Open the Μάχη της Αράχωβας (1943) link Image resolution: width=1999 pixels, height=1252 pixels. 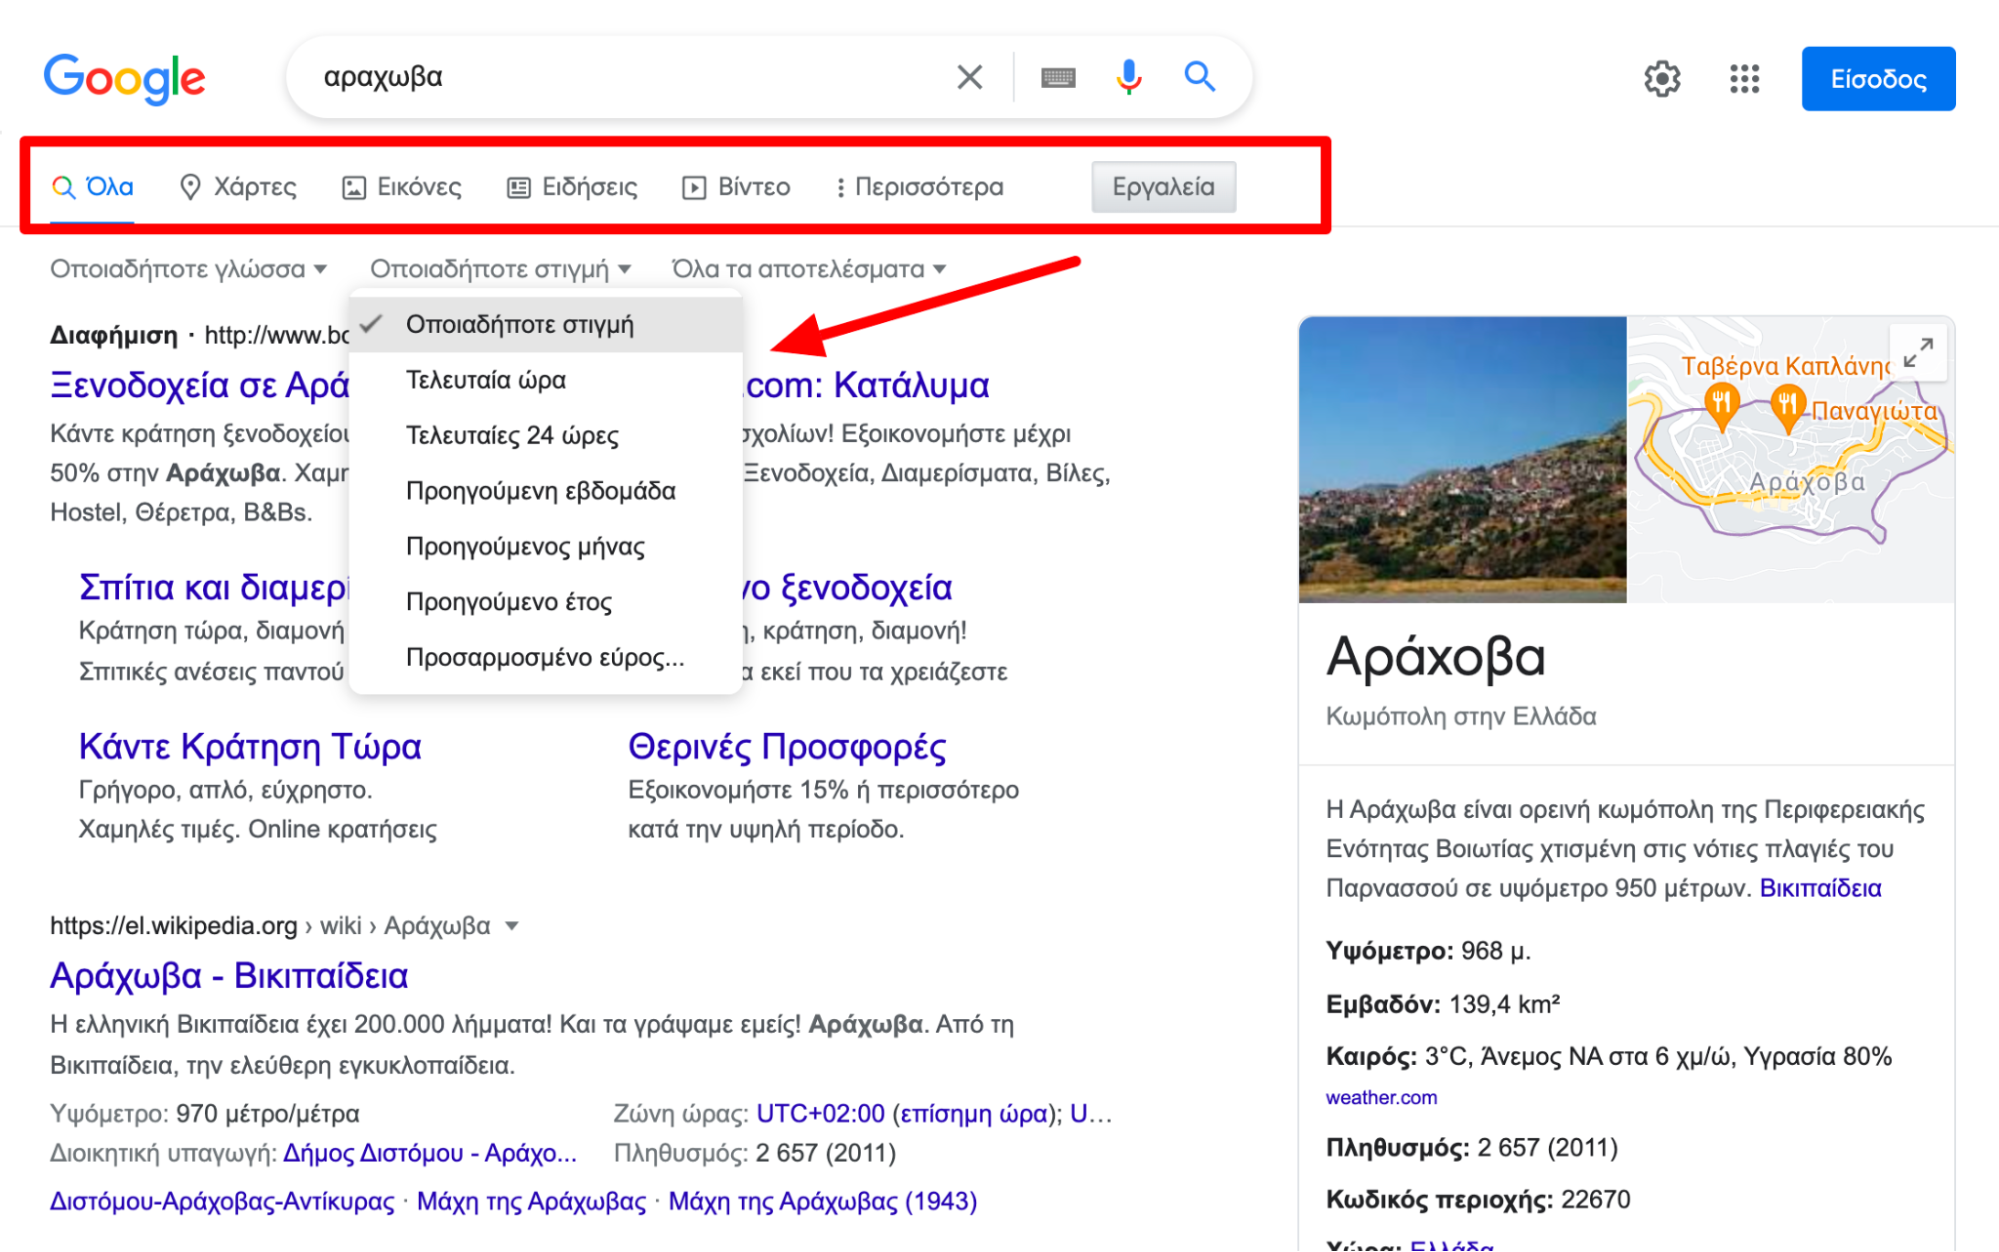(822, 1201)
